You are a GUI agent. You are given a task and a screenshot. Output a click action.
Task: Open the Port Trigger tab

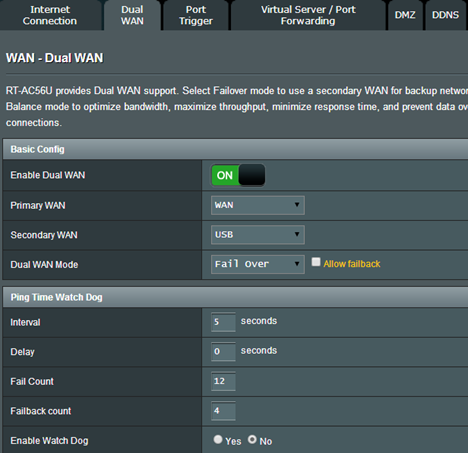(x=196, y=15)
